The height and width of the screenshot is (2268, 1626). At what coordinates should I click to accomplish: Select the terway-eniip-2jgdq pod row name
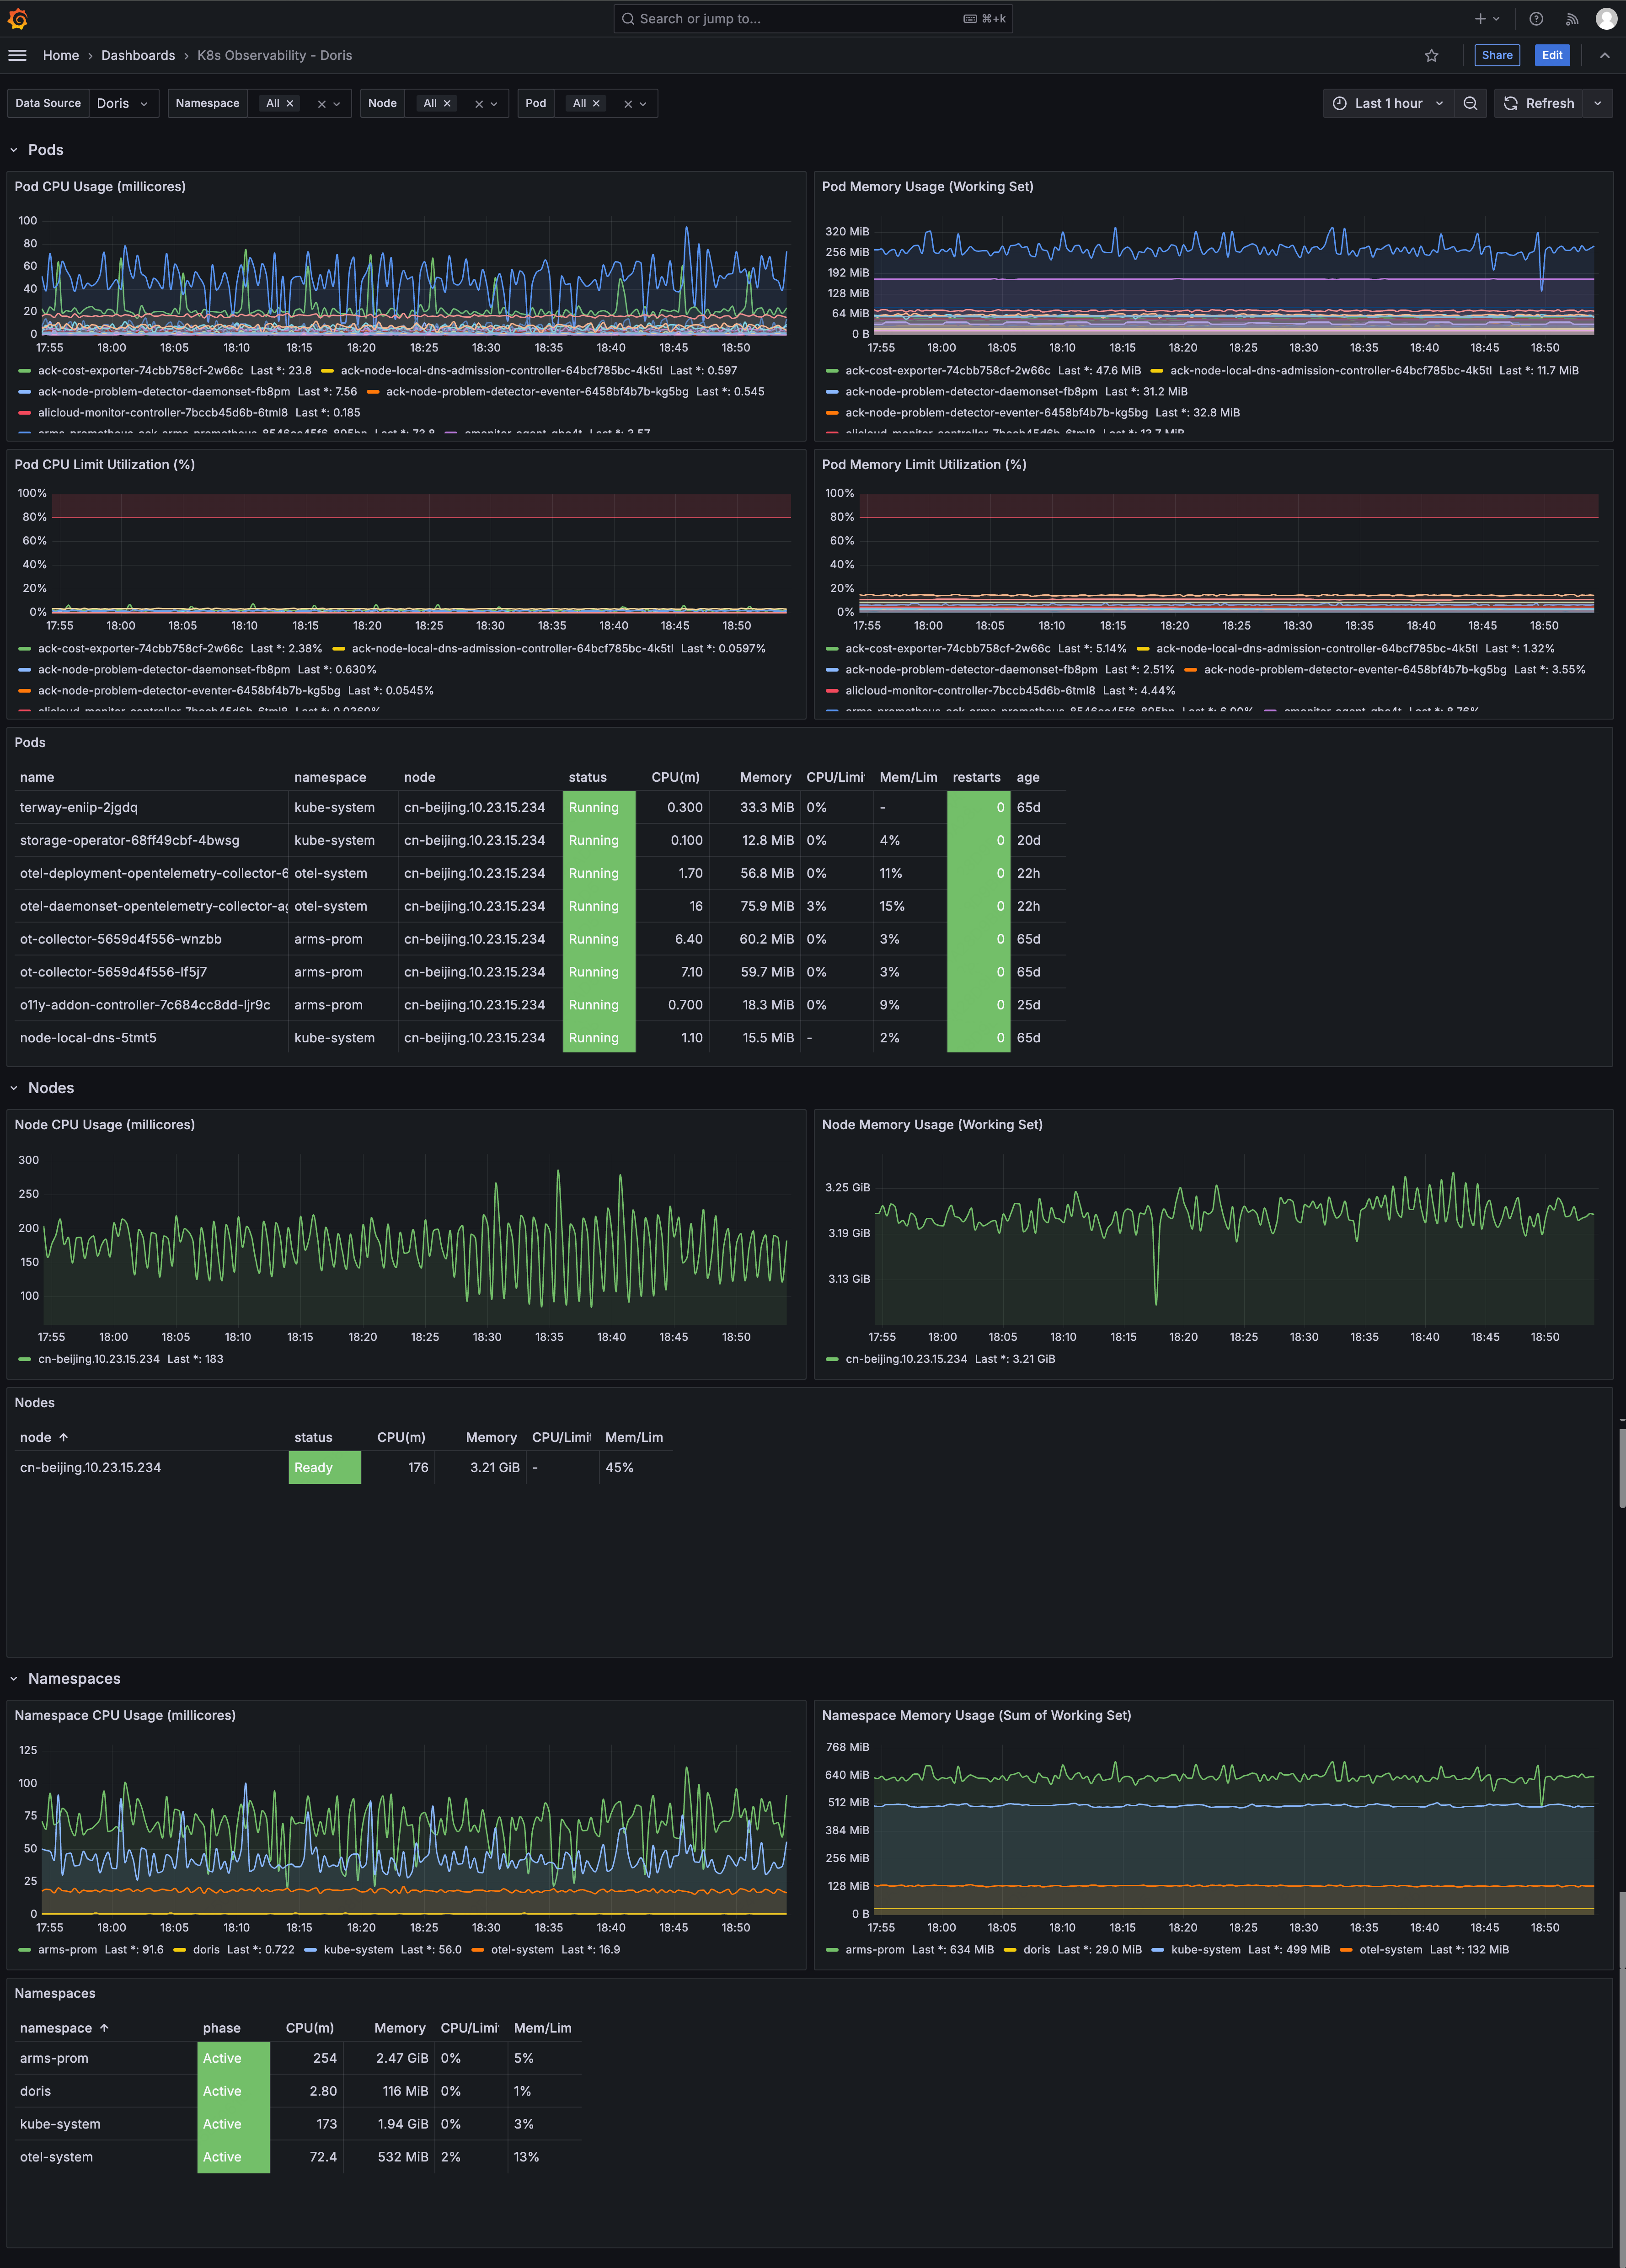(79, 807)
